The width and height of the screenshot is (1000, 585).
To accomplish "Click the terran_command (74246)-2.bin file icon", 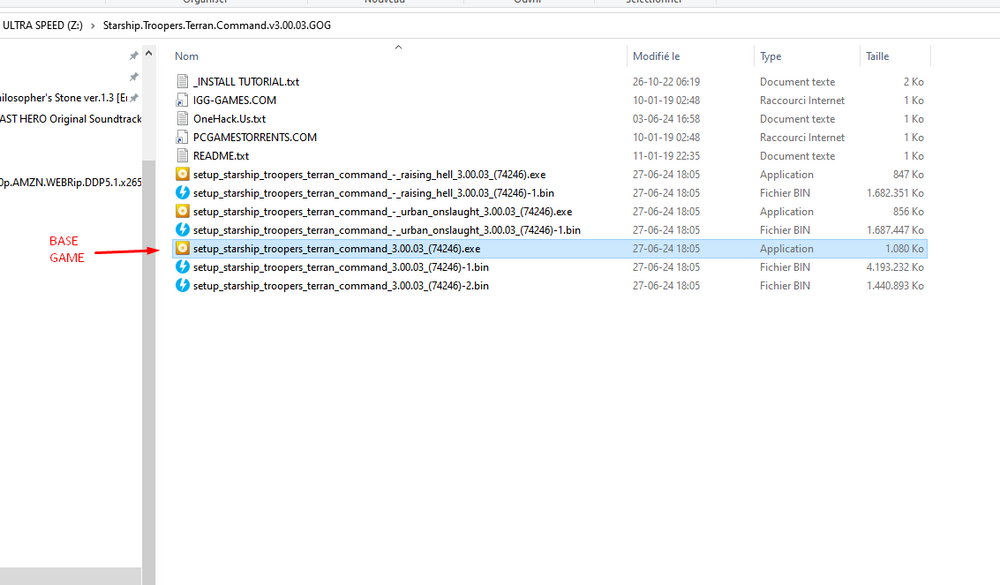I will coord(182,285).
